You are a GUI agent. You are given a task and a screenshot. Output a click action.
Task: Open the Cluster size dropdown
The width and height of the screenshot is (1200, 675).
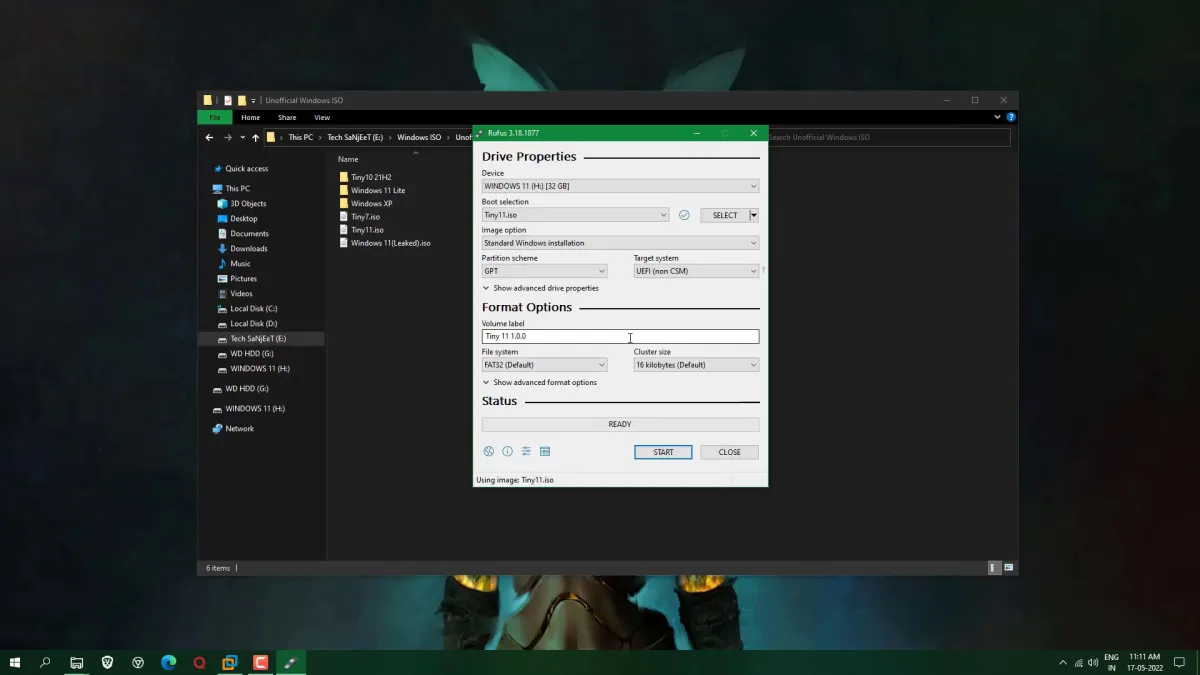[696, 365]
